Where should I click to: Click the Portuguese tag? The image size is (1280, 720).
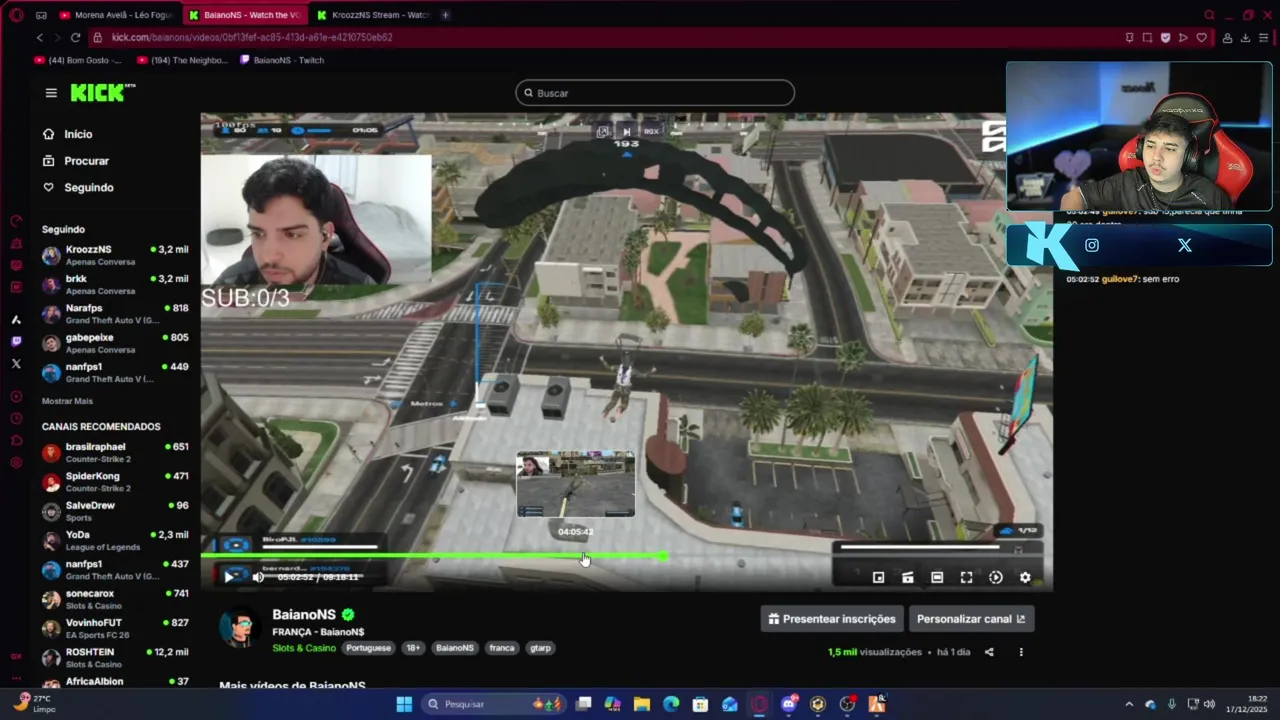pos(368,648)
